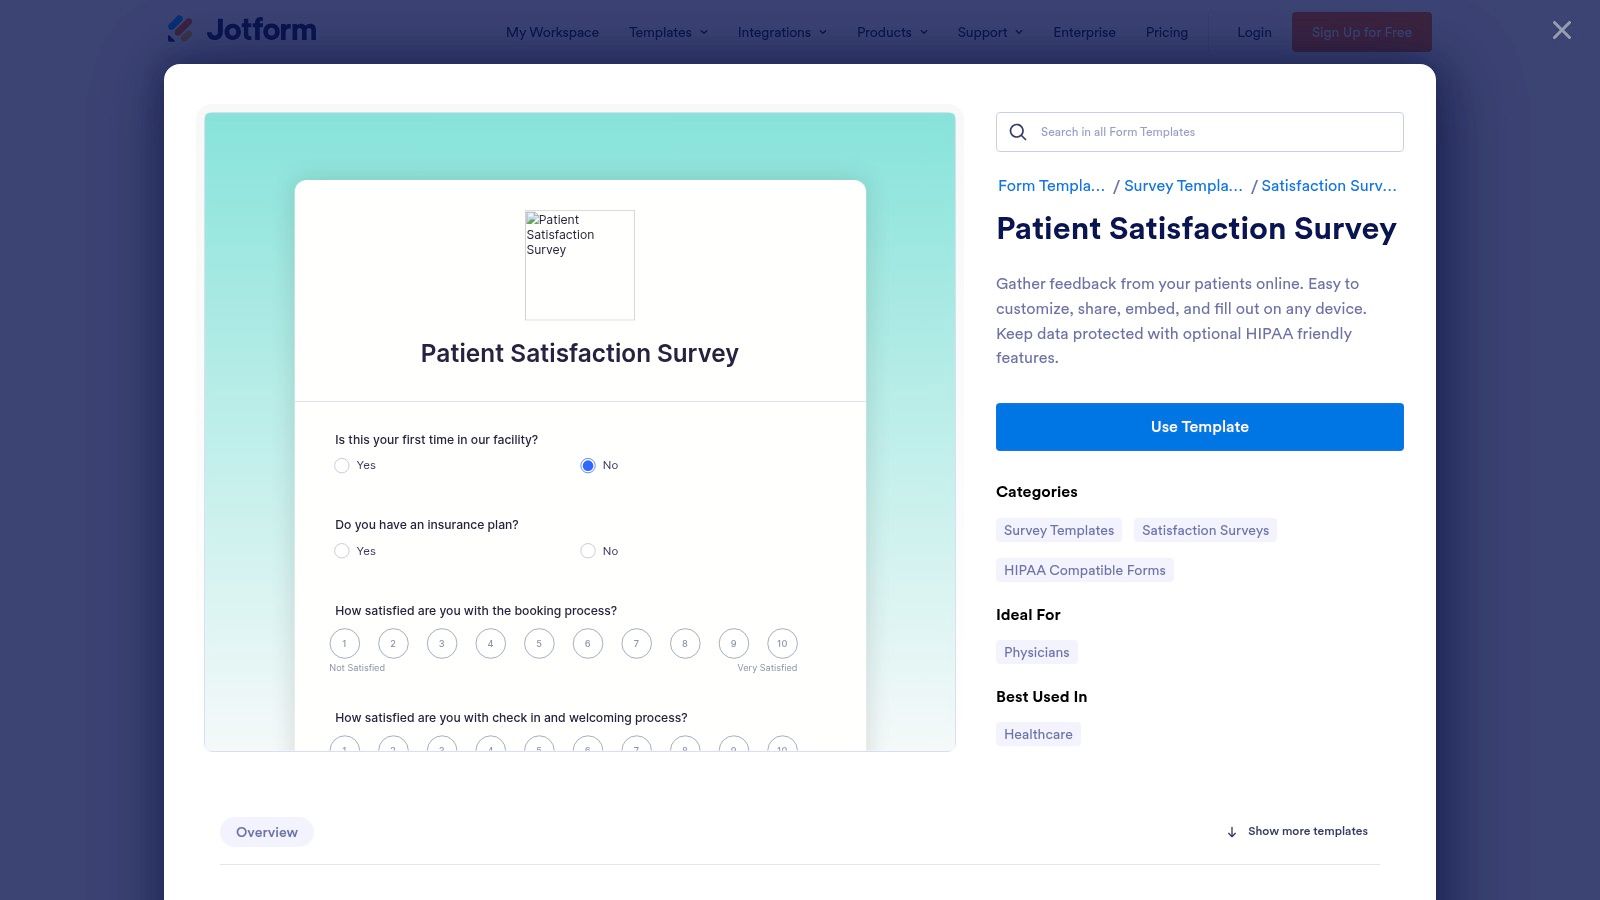
Task: Rate booking process satisfaction as 10
Action: coord(782,643)
